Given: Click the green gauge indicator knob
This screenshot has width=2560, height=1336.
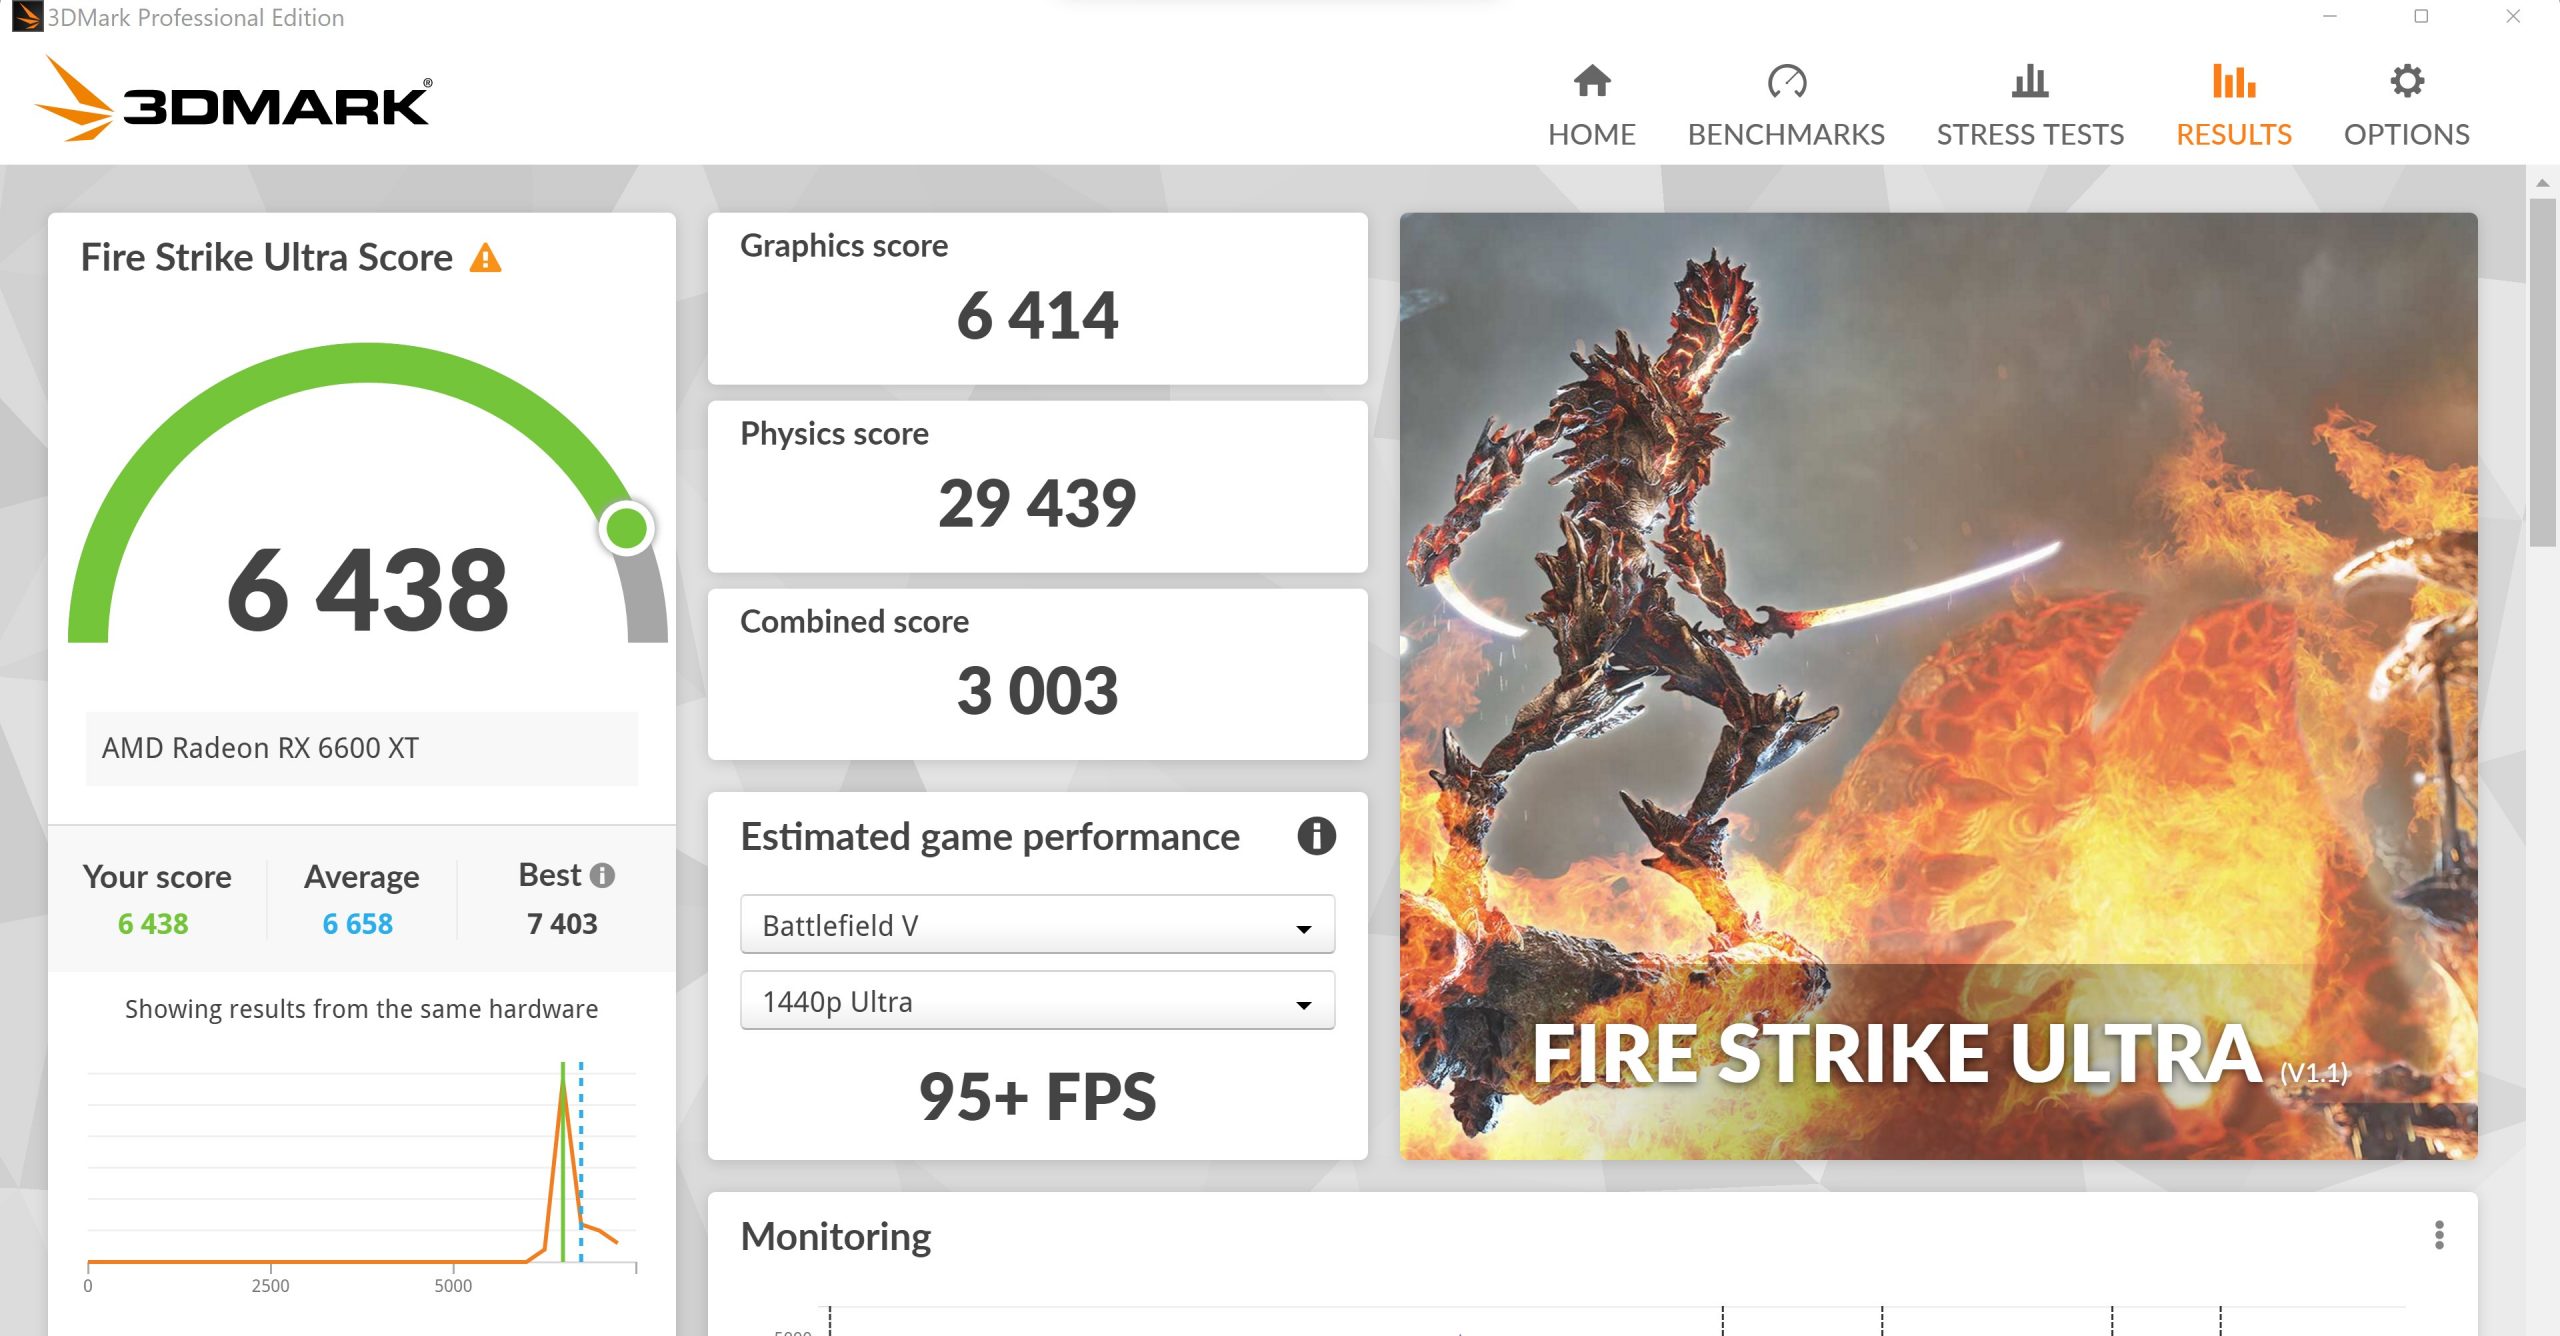Looking at the screenshot, I should pos(627,528).
